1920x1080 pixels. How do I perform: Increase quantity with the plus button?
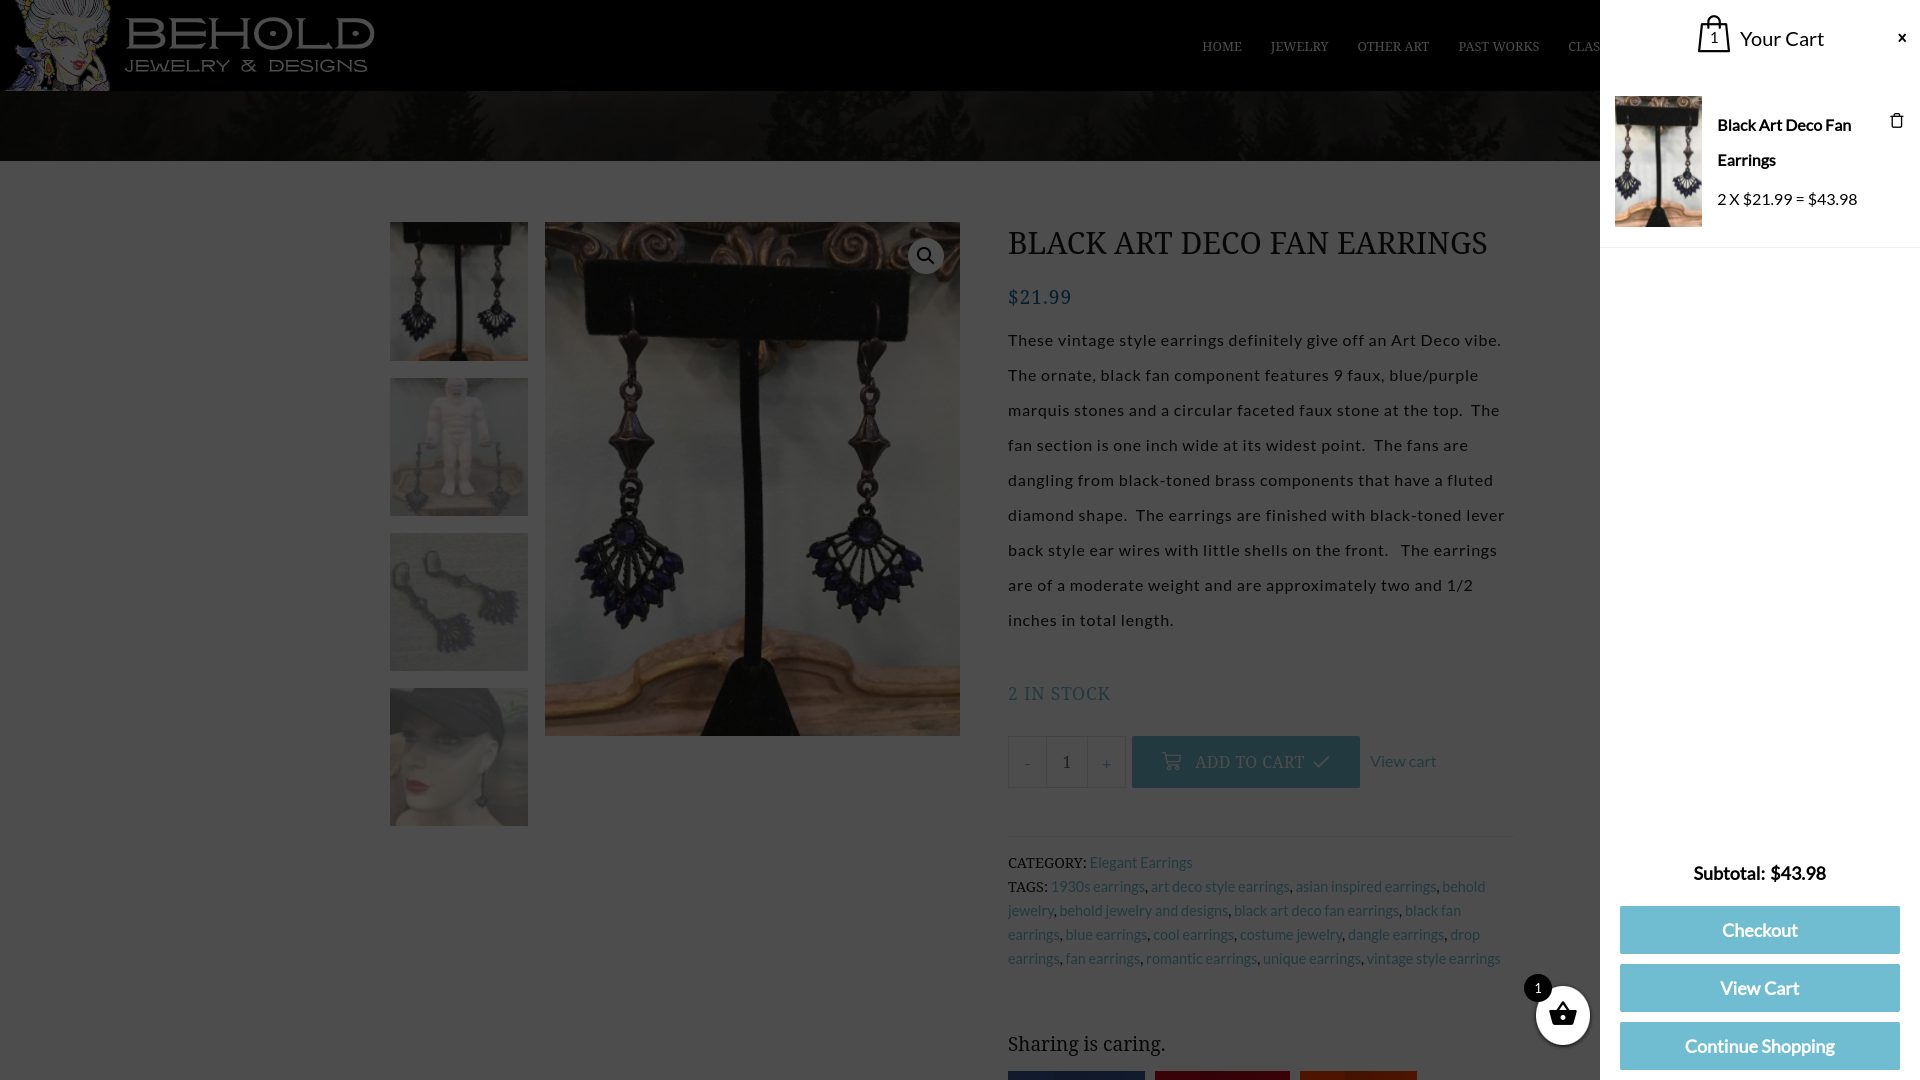[1106, 762]
